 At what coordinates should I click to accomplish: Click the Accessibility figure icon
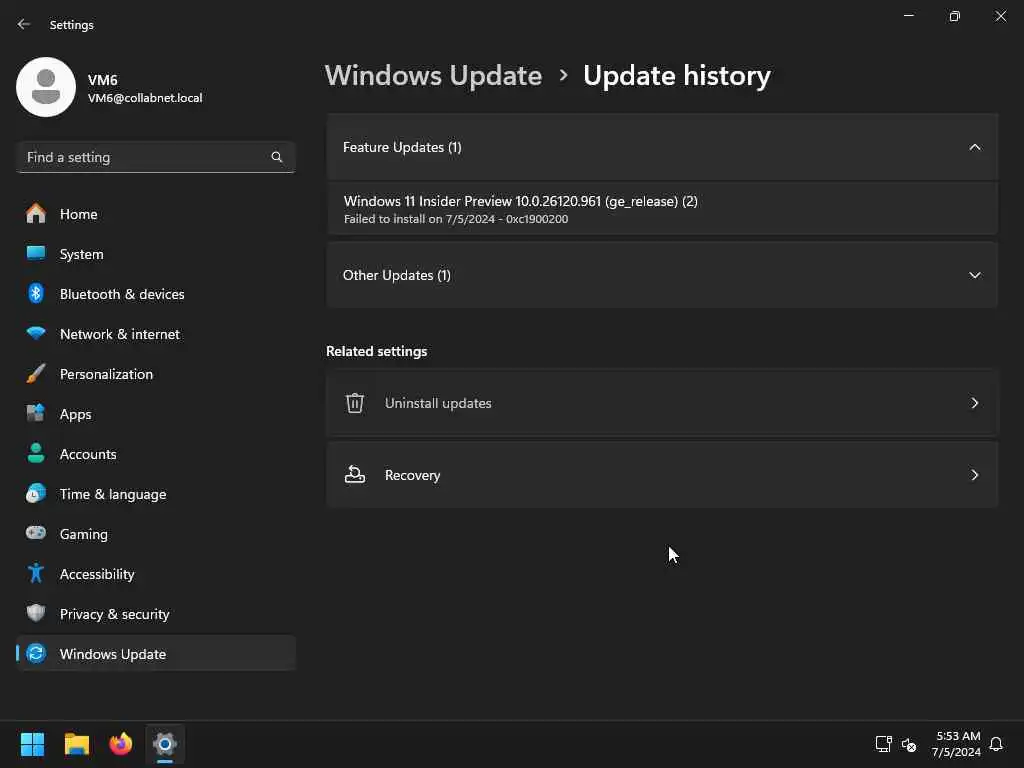pyautogui.click(x=36, y=573)
